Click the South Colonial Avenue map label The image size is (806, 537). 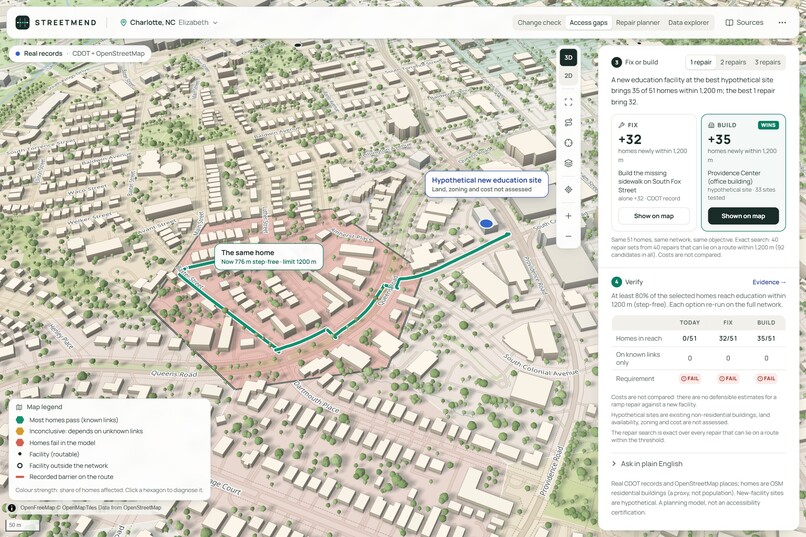(540, 364)
